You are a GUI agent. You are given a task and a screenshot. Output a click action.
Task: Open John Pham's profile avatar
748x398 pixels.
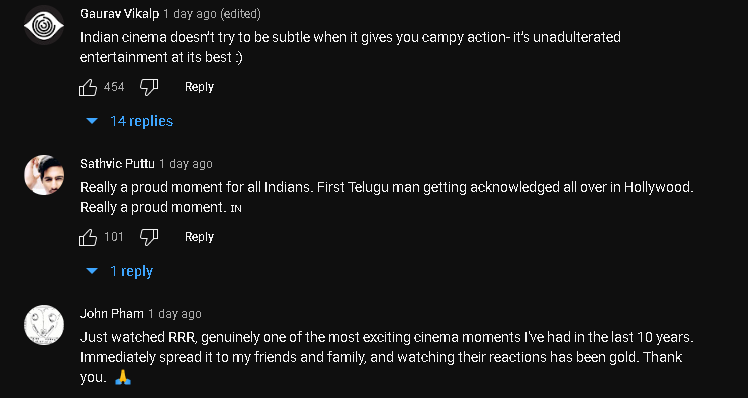pos(44,325)
